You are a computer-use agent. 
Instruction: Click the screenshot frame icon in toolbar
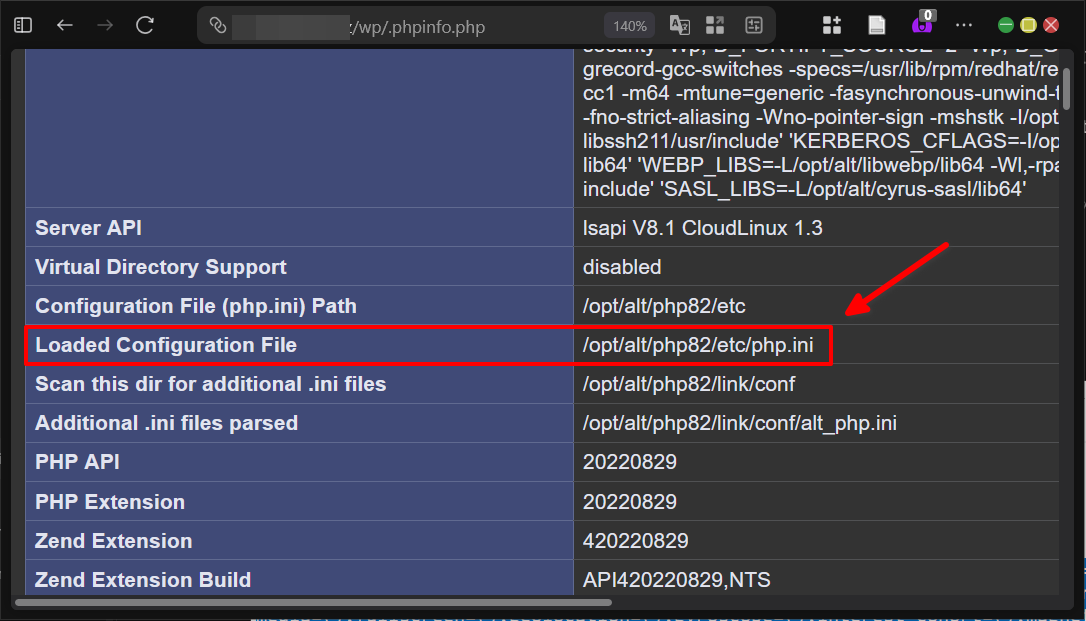(753, 25)
